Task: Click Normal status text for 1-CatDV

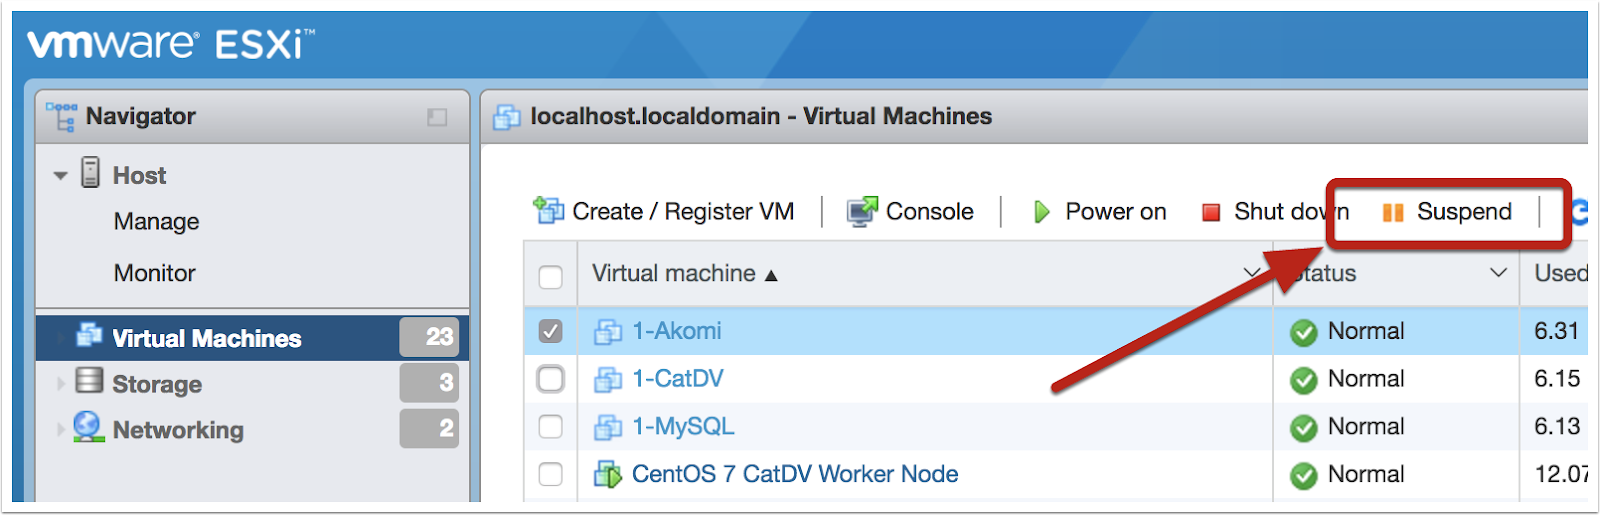Action: click(1366, 379)
